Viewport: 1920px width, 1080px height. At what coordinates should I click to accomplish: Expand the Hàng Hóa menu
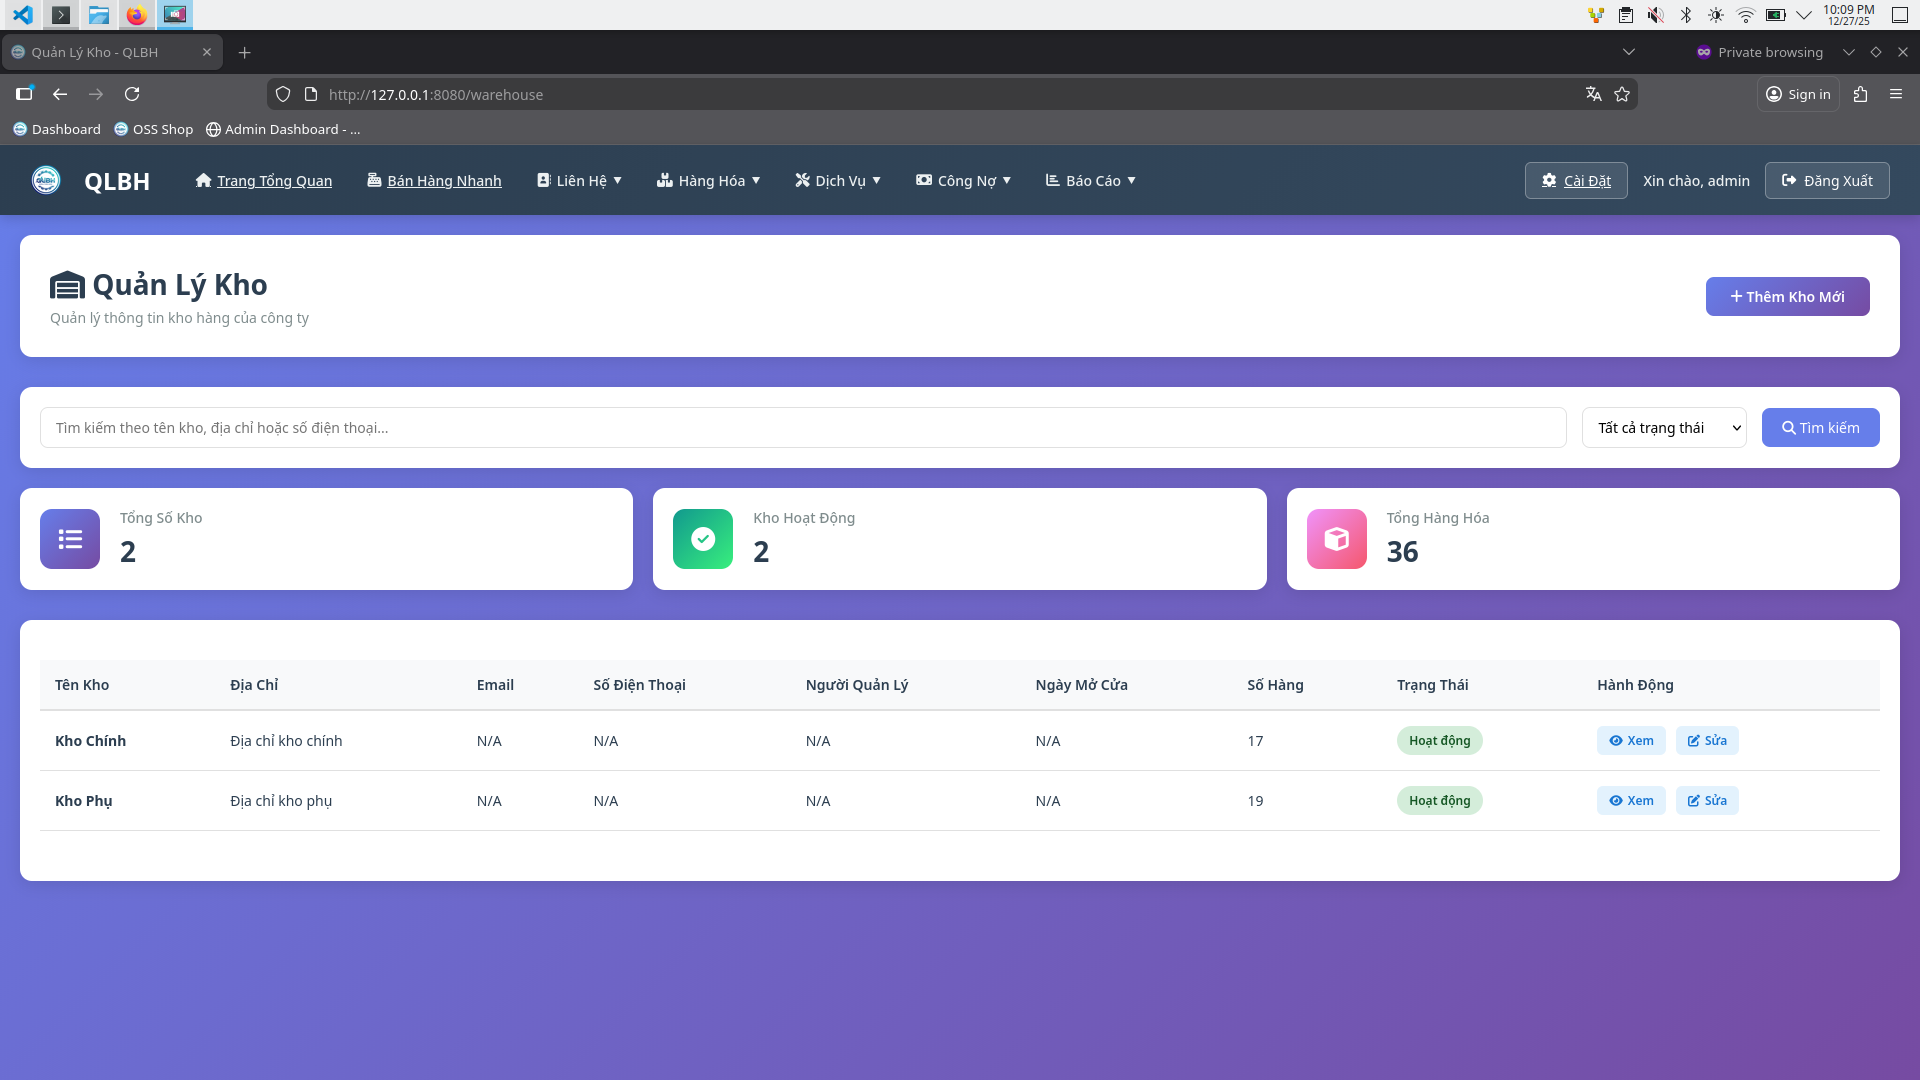tap(708, 181)
